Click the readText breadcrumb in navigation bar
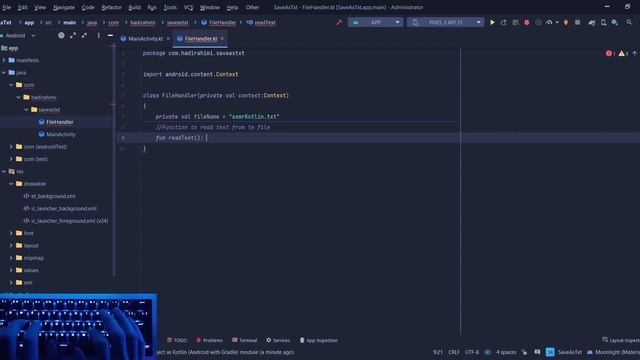Image resolution: width=640 pixels, height=360 pixels. click(265, 22)
